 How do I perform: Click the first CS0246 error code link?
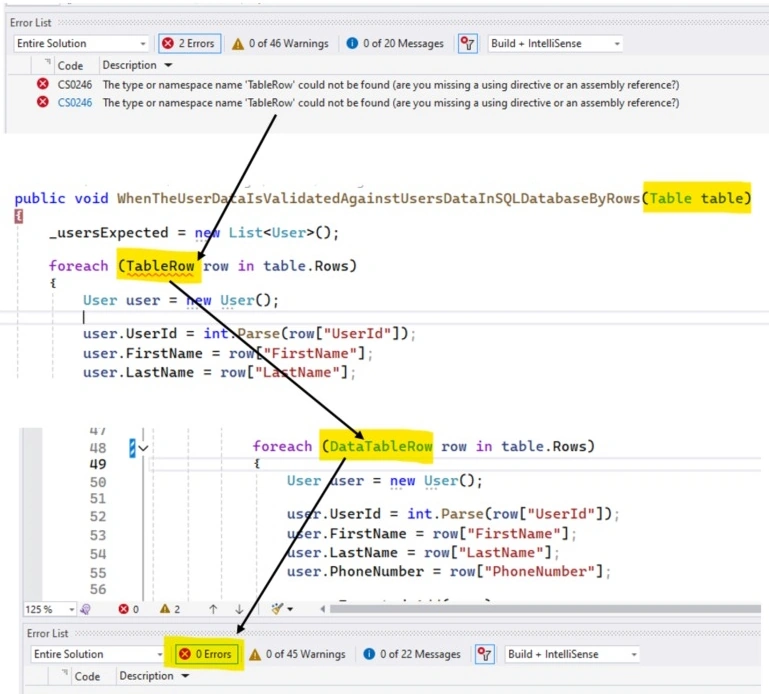(x=75, y=85)
